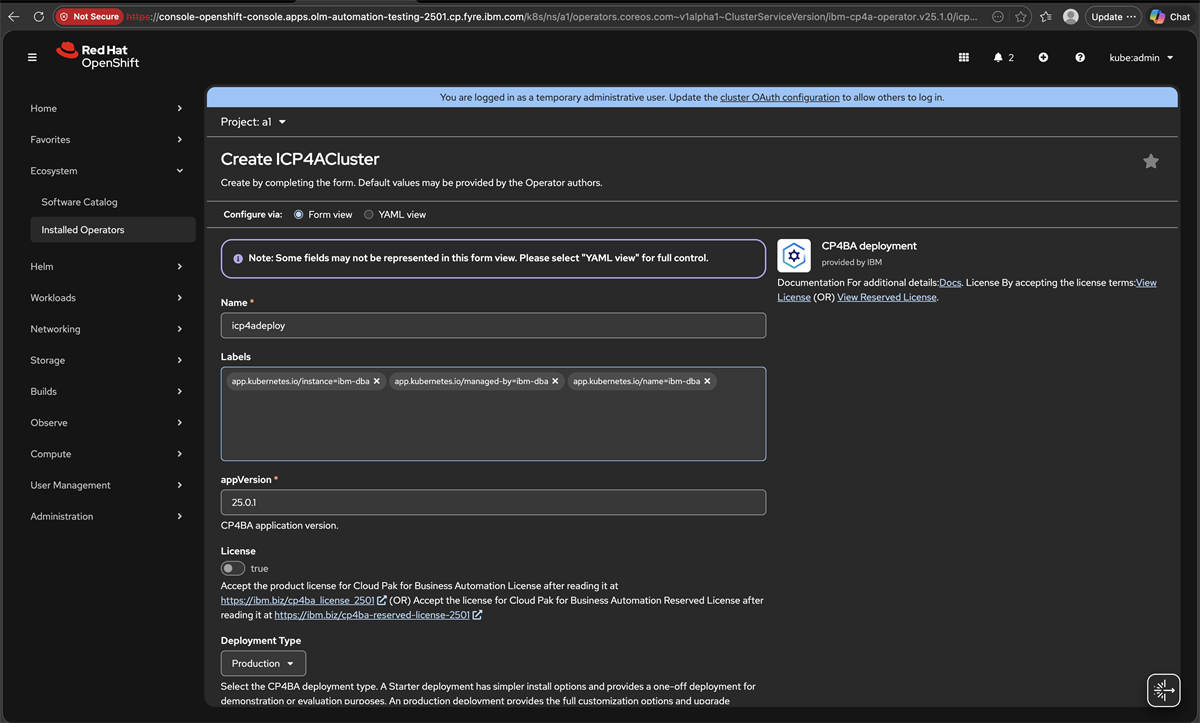The width and height of the screenshot is (1200, 723).
Task: Bookmark page with browser star icon
Action: pyautogui.click(x=1020, y=17)
